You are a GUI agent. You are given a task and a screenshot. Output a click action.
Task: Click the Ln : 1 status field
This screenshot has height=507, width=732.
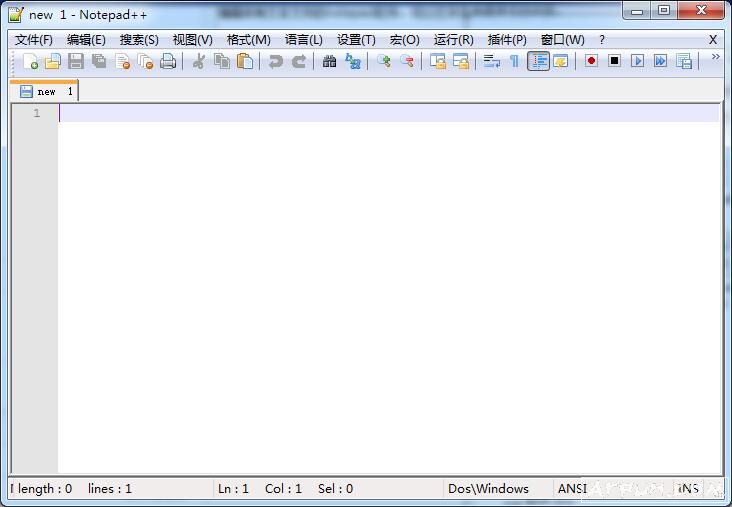(233, 489)
